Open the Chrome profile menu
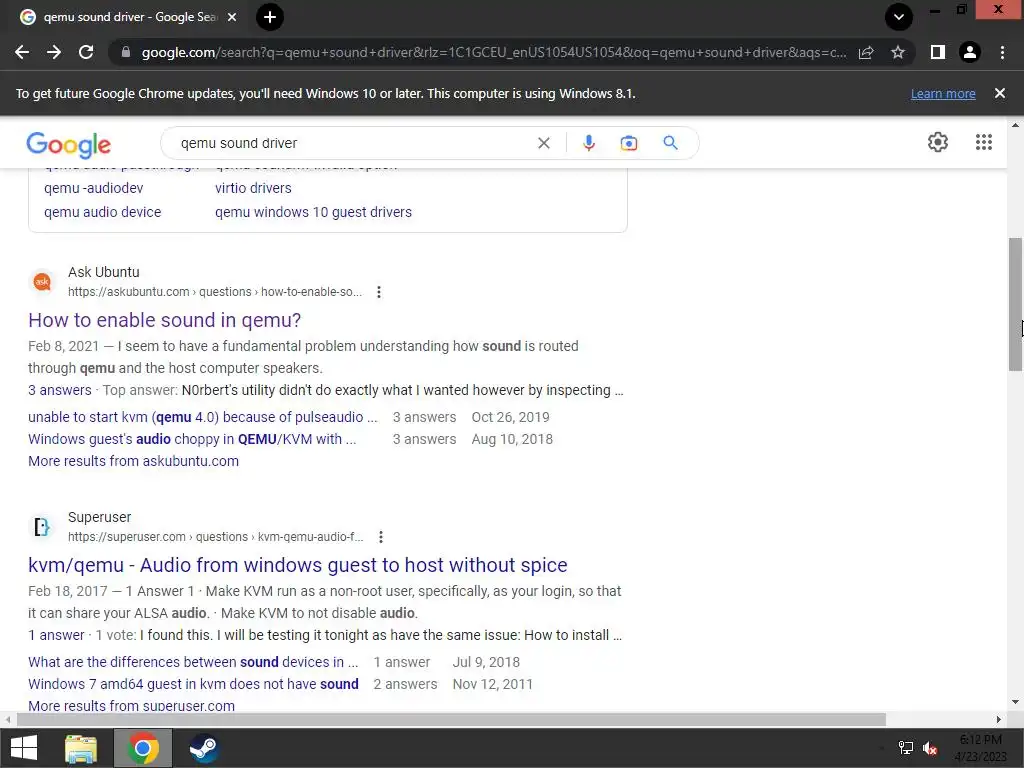The width and height of the screenshot is (1024, 768). click(970, 52)
